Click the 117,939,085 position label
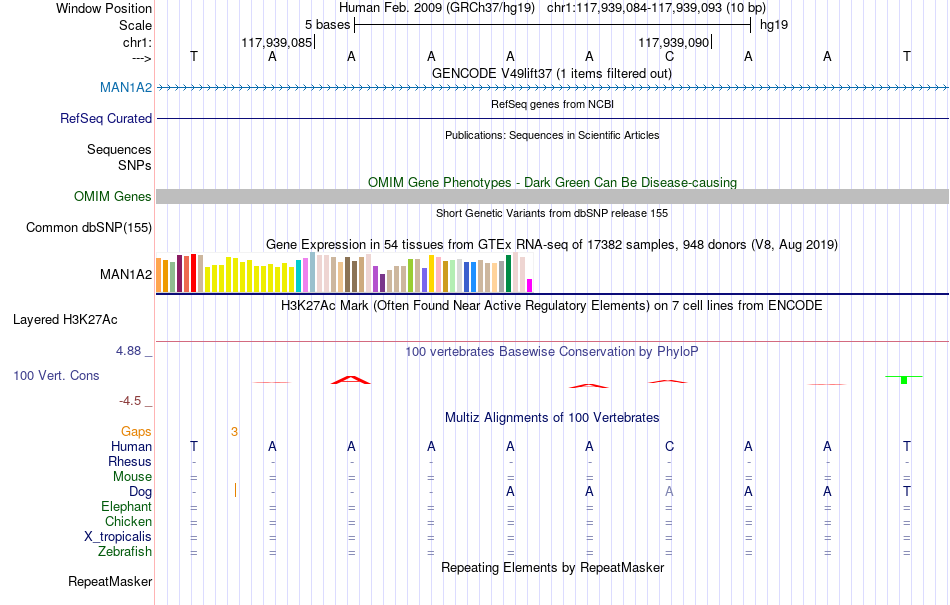Viewport: 950px width, 605px height. point(277,42)
